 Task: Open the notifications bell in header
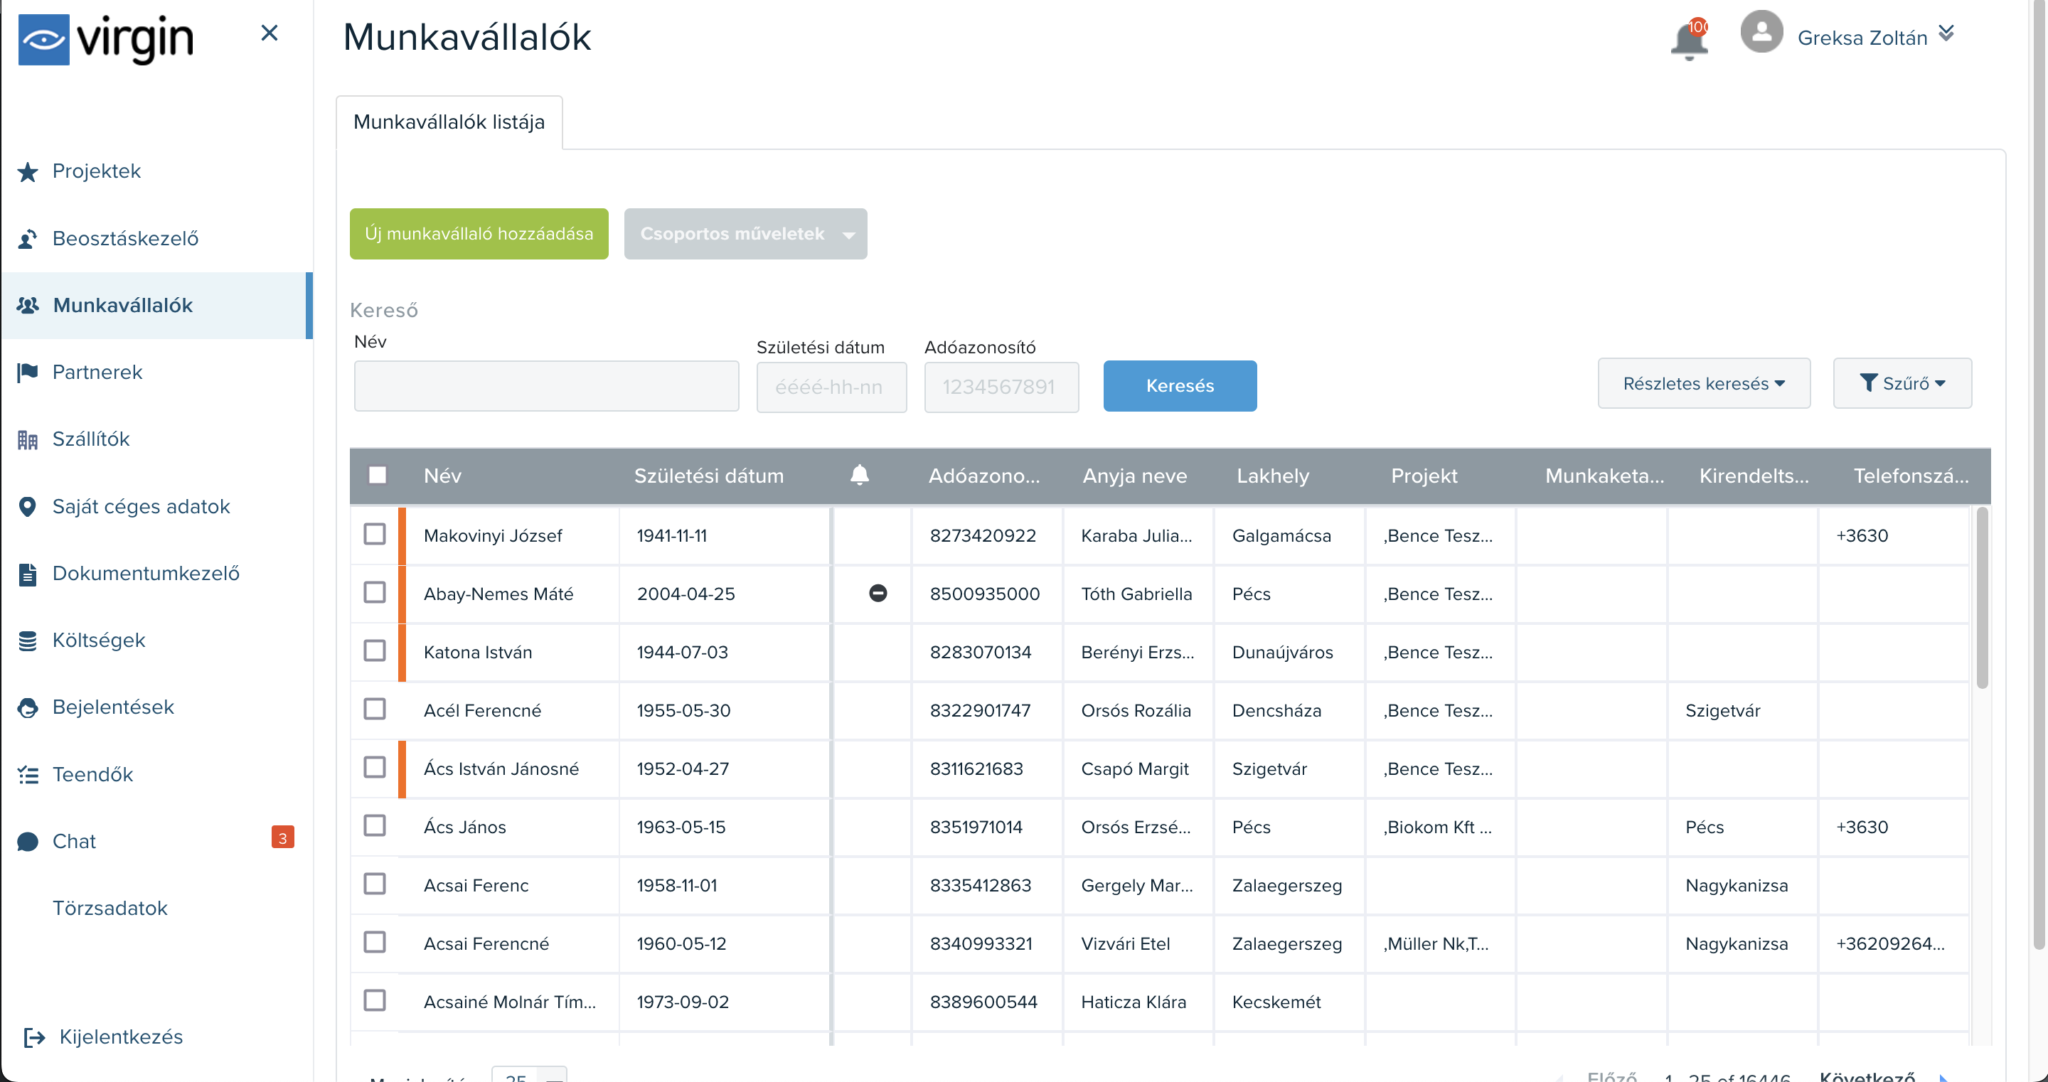pyautogui.click(x=1689, y=39)
